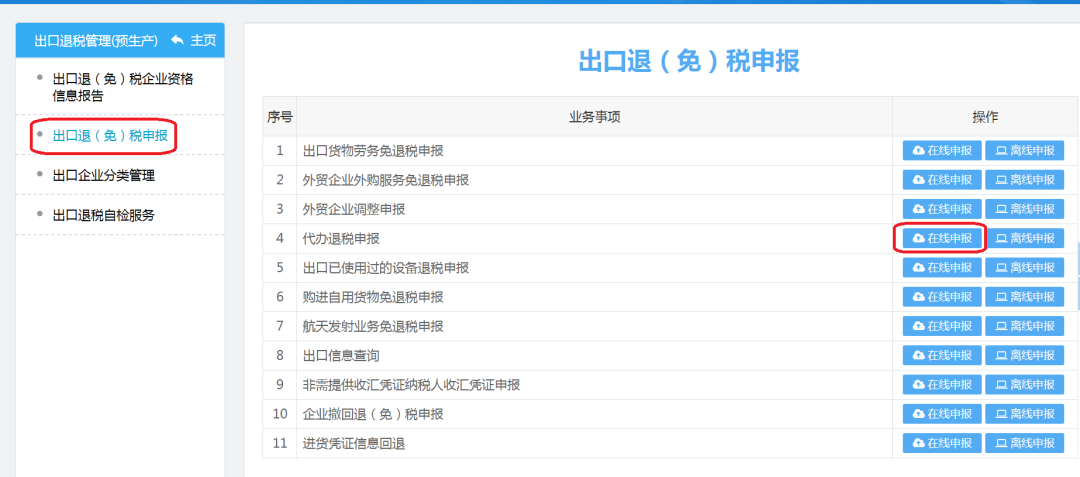Click 离线申报 for 航天发射业务免退税申报
Image resolution: width=1080 pixels, height=477 pixels.
click(1024, 326)
